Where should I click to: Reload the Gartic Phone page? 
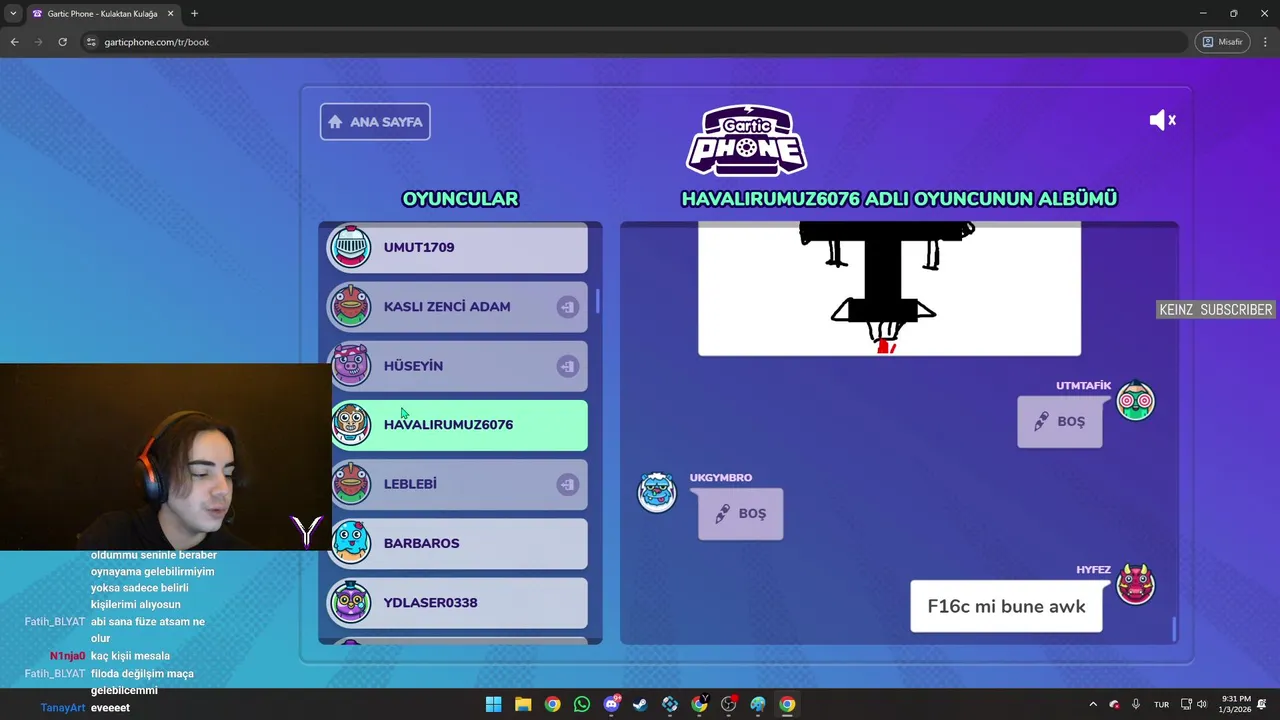tap(62, 42)
